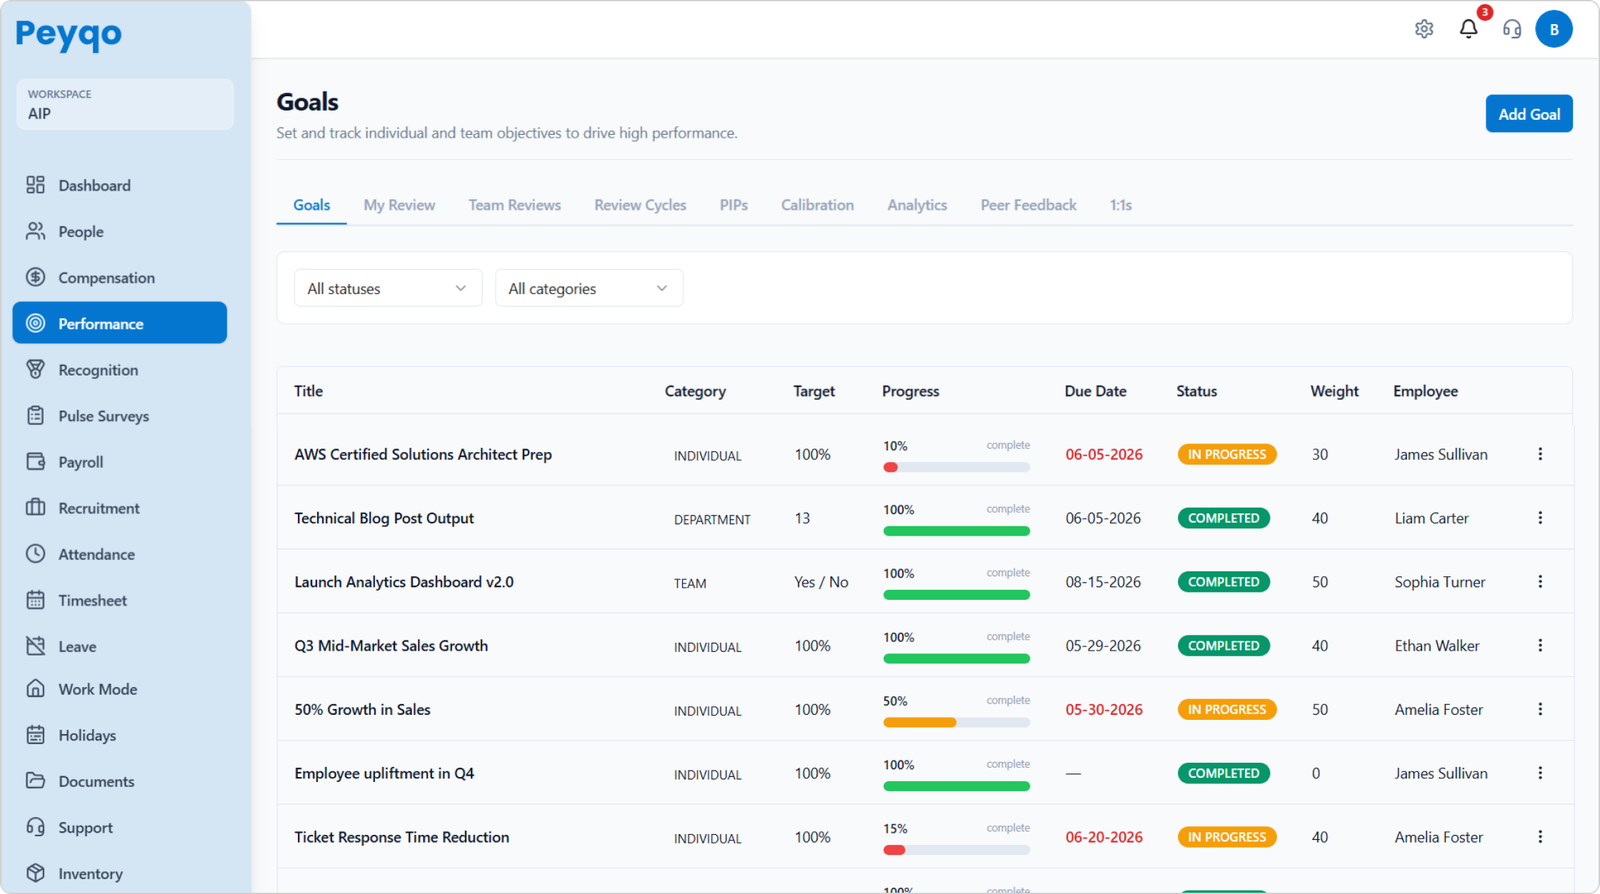The image size is (1600, 894).
Task: Click employee name Liam Carter
Action: [1432, 518]
